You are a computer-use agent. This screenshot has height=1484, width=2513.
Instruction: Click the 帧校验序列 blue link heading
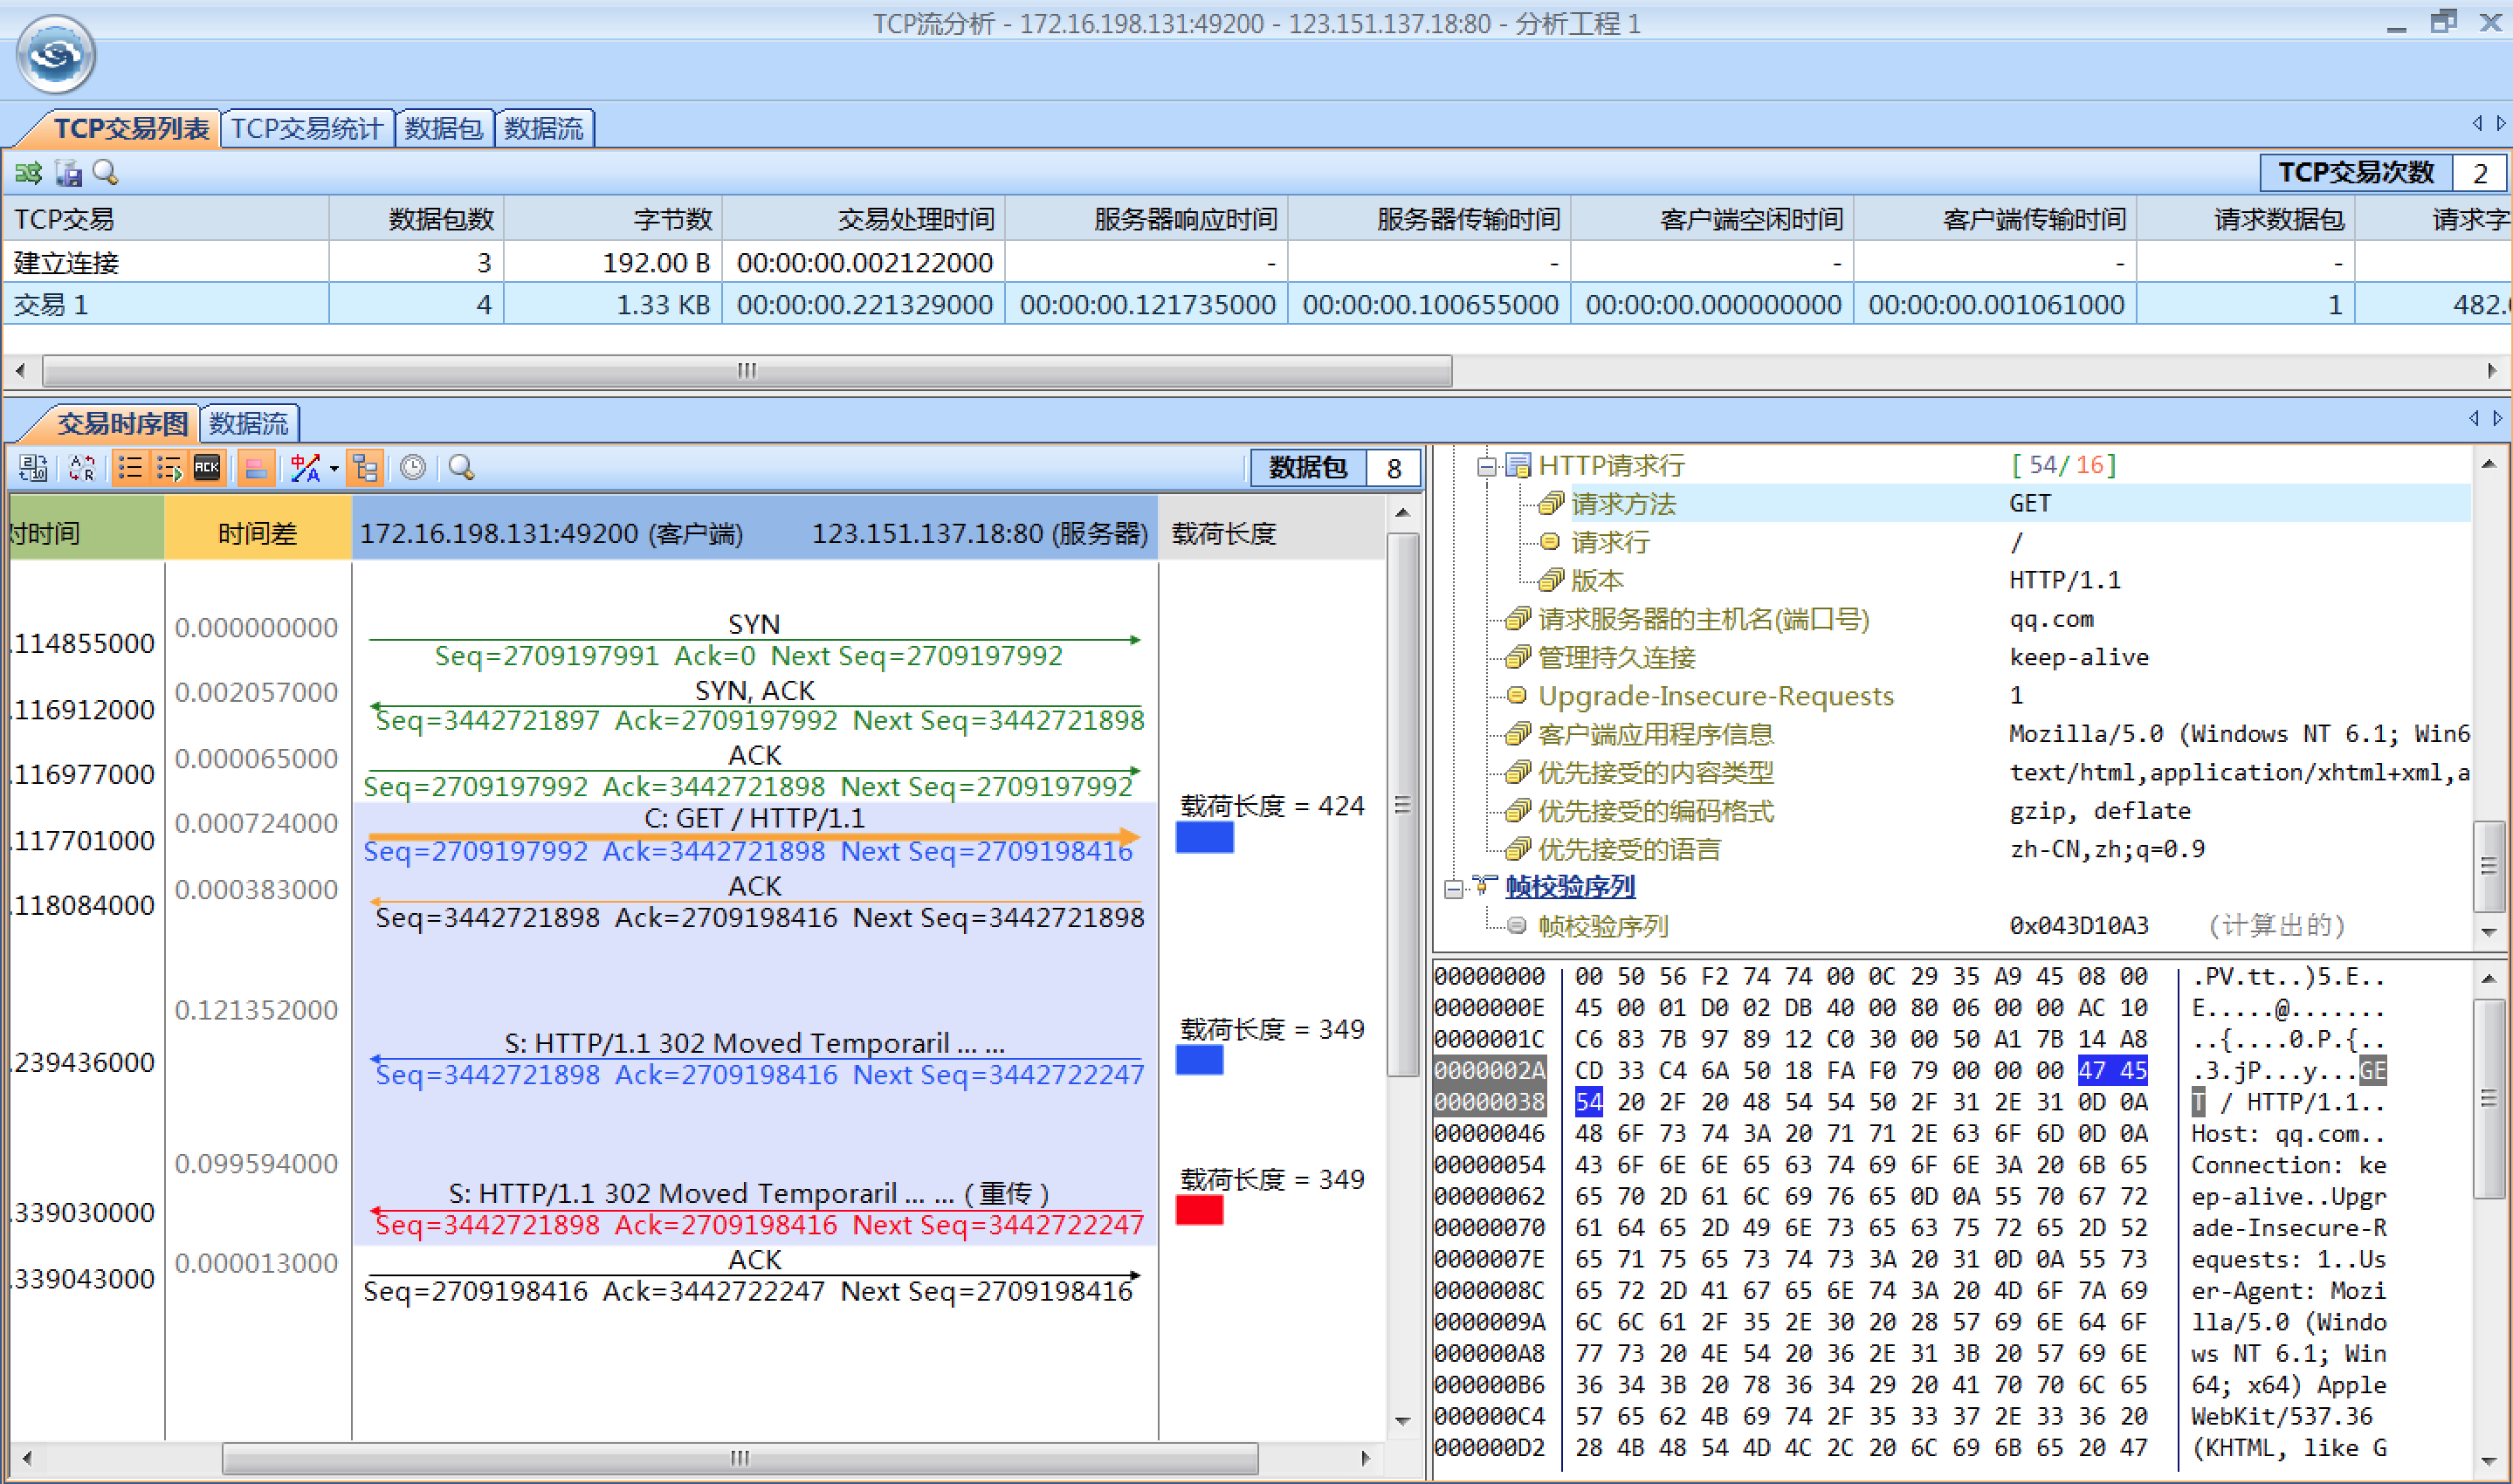click(1570, 887)
